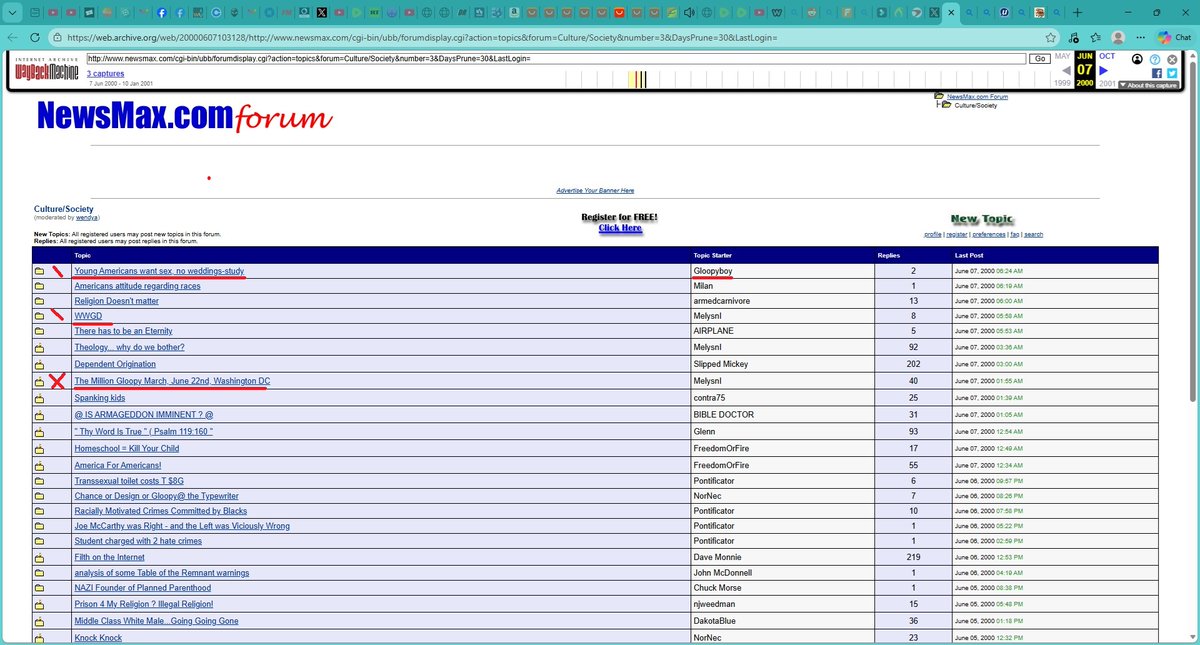Open moderator wendya's profile link
The image size is (1200, 645).
point(87,217)
